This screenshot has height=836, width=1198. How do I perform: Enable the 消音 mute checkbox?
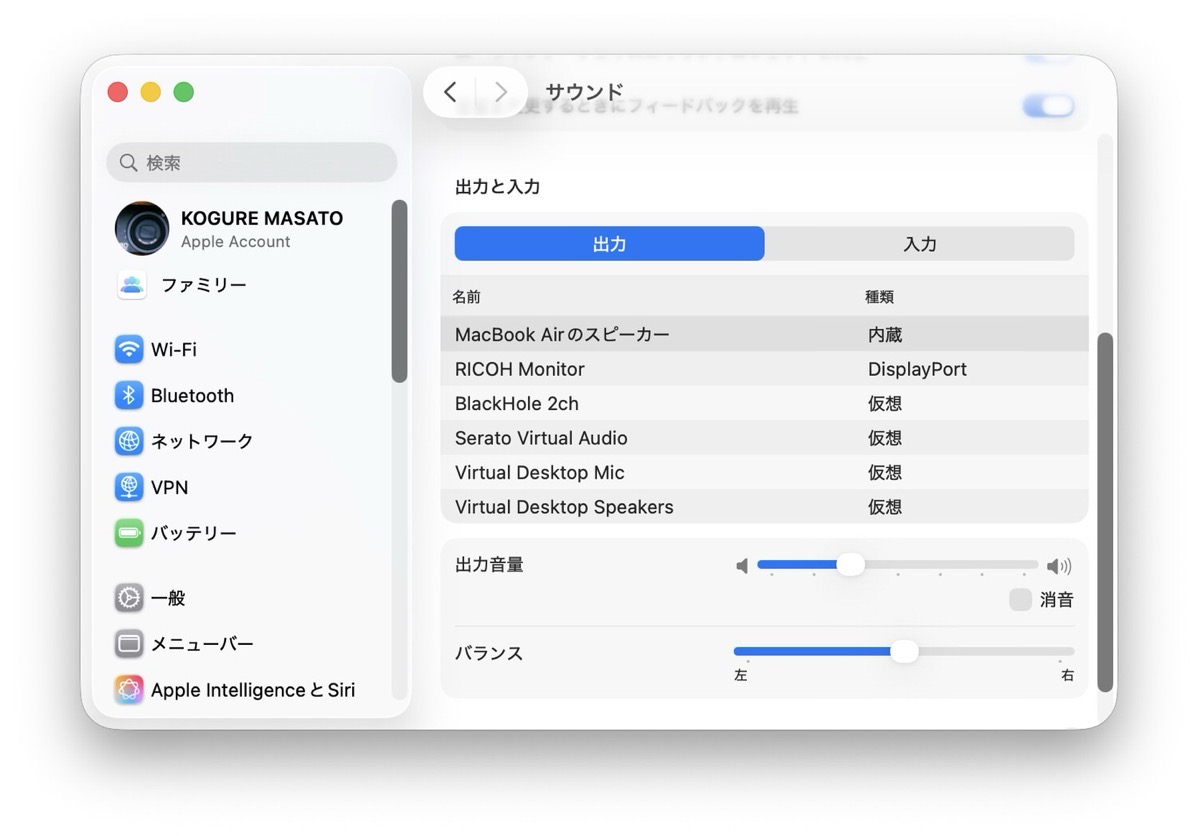(x=1020, y=599)
